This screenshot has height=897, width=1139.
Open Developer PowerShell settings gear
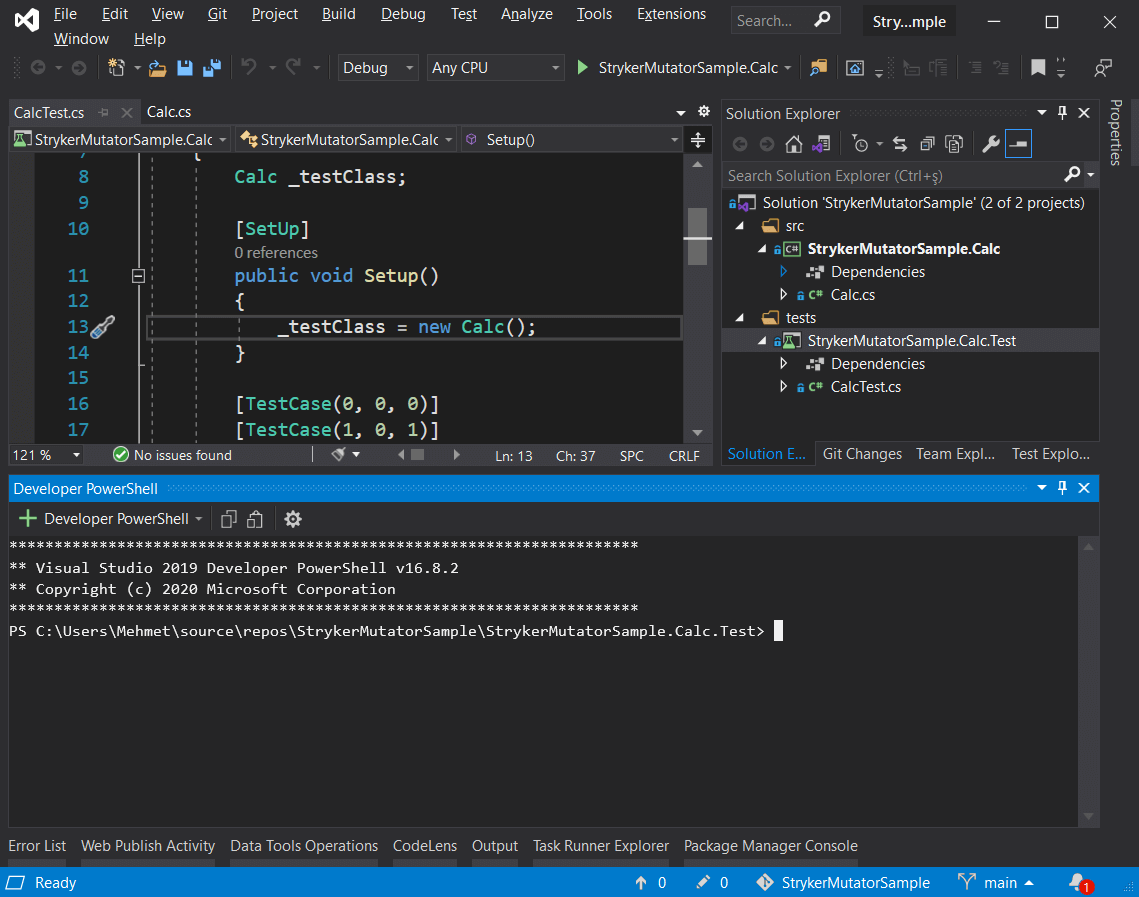[x=293, y=519]
